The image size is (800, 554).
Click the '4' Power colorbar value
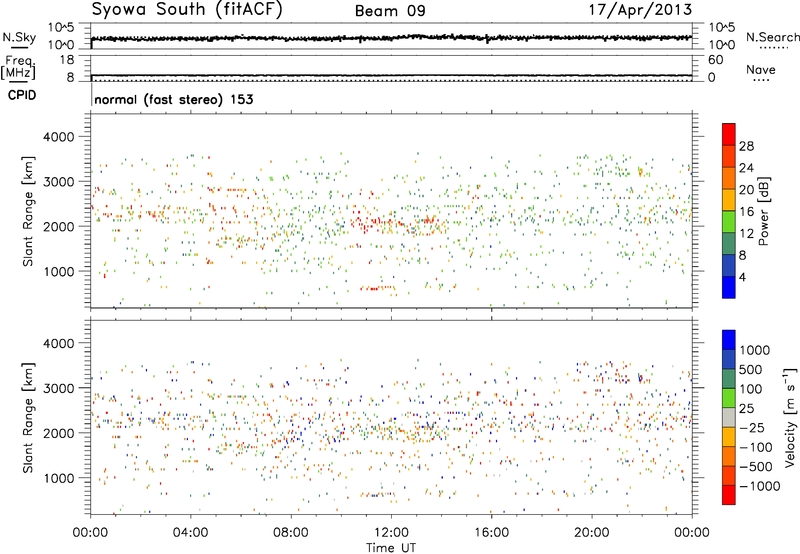(x=742, y=277)
